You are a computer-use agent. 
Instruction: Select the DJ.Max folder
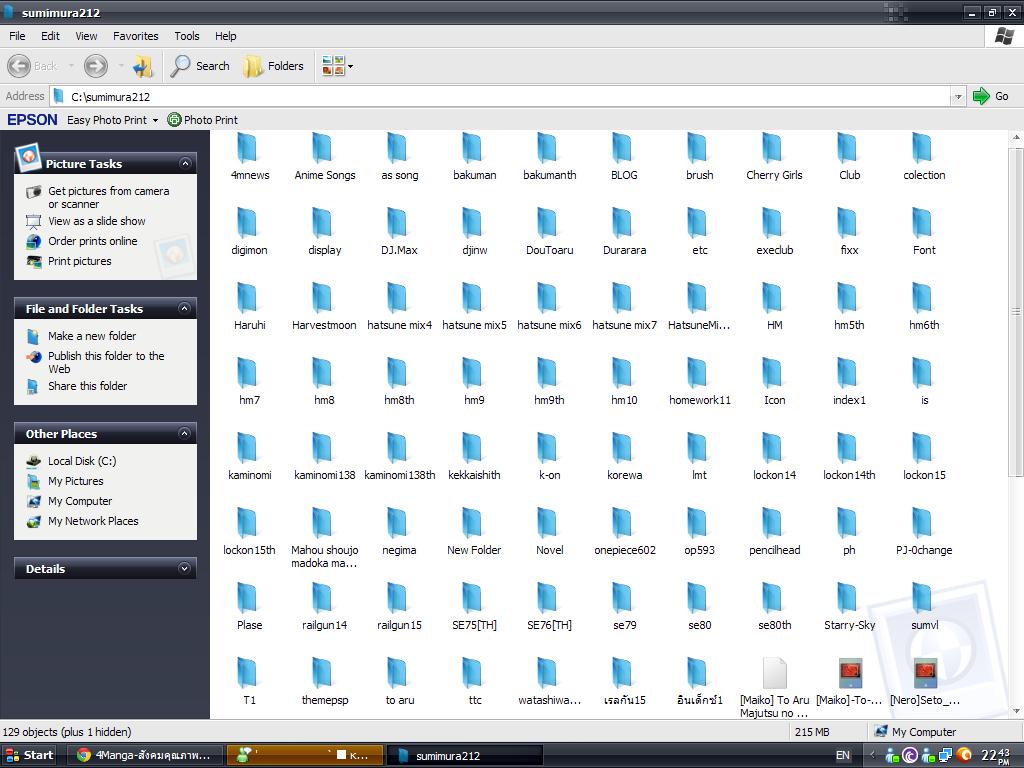399,232
